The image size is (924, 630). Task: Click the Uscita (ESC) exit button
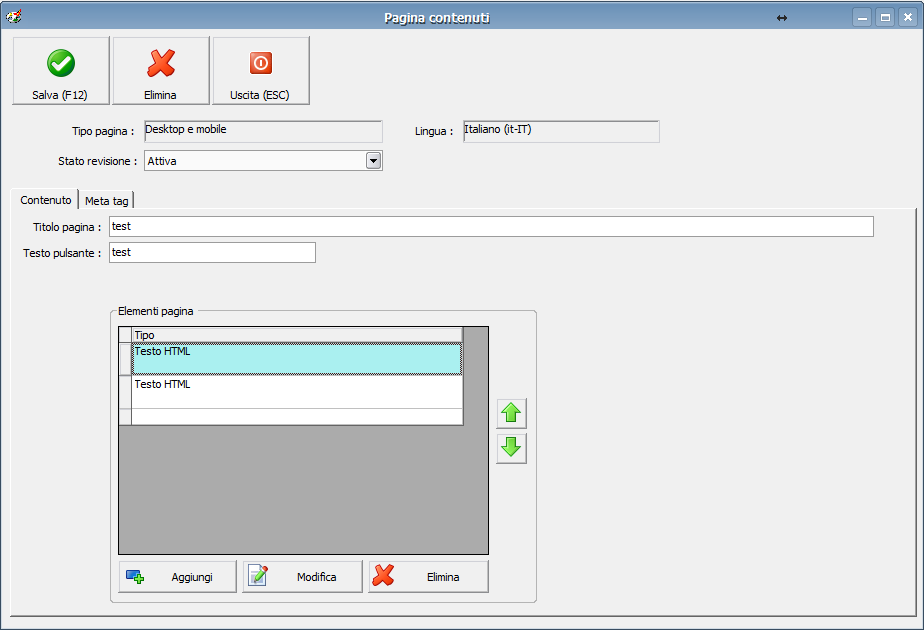point(261,71)
